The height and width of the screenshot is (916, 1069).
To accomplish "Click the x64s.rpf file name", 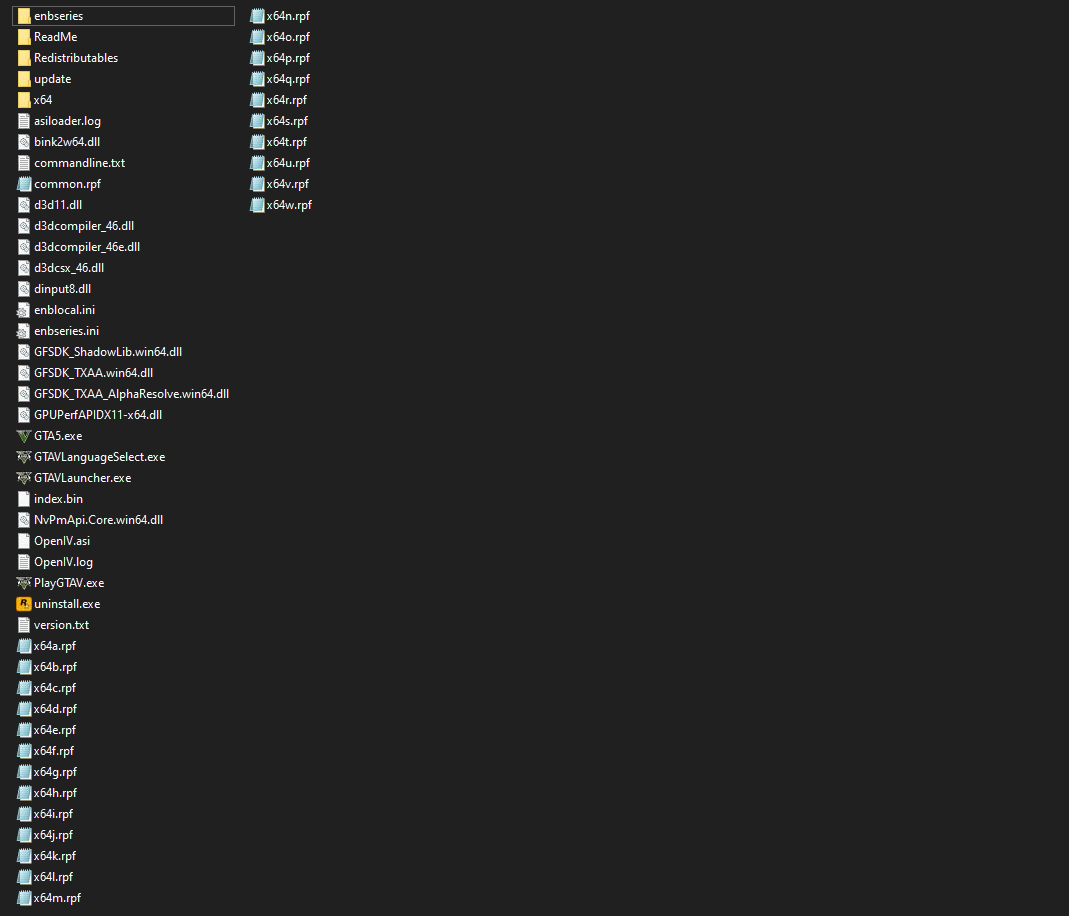I will click(x=287, y=121).
